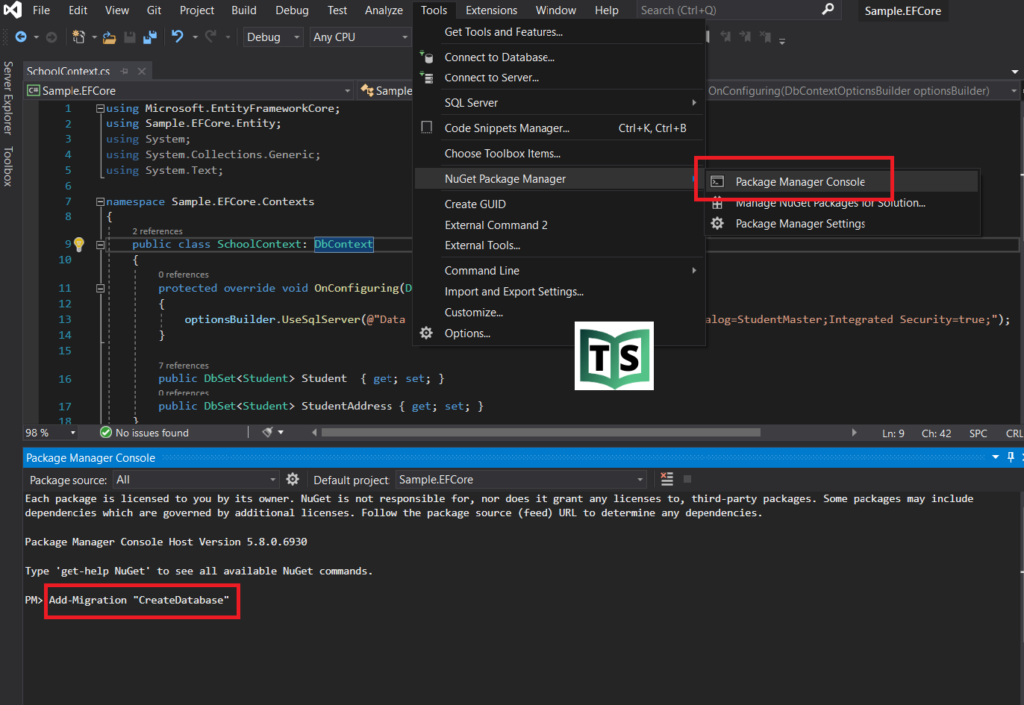Click the Clear All console output icon
Image resolution: width=1024 pixels, height=705 pixels.
(667, 479)
